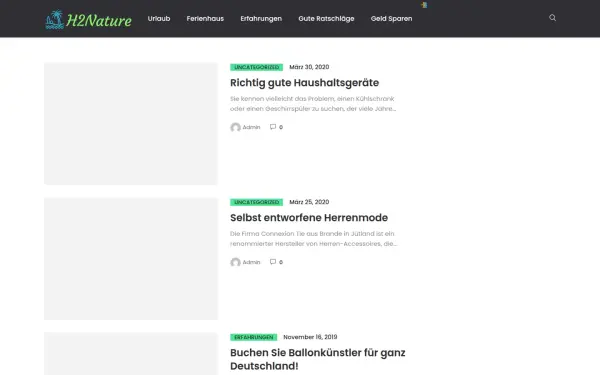Click thumbnail of Selbst entworfene Herrenmode post
This screenshot has height=375, width=600.
coord(131,259)
